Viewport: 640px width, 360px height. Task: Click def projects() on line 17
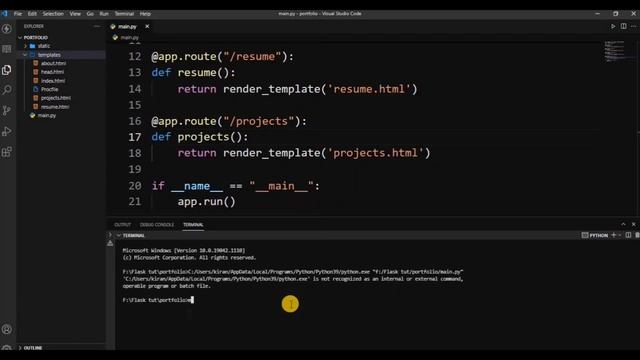click(x=200, y=137)
